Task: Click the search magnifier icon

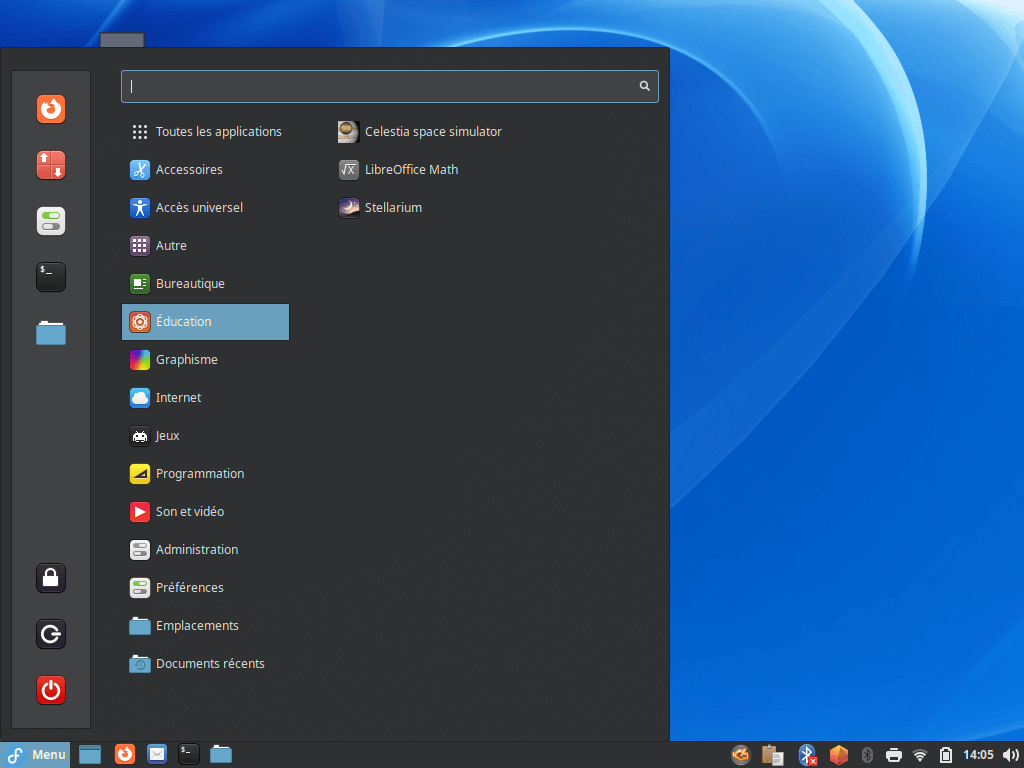Action: coord(645,86)
